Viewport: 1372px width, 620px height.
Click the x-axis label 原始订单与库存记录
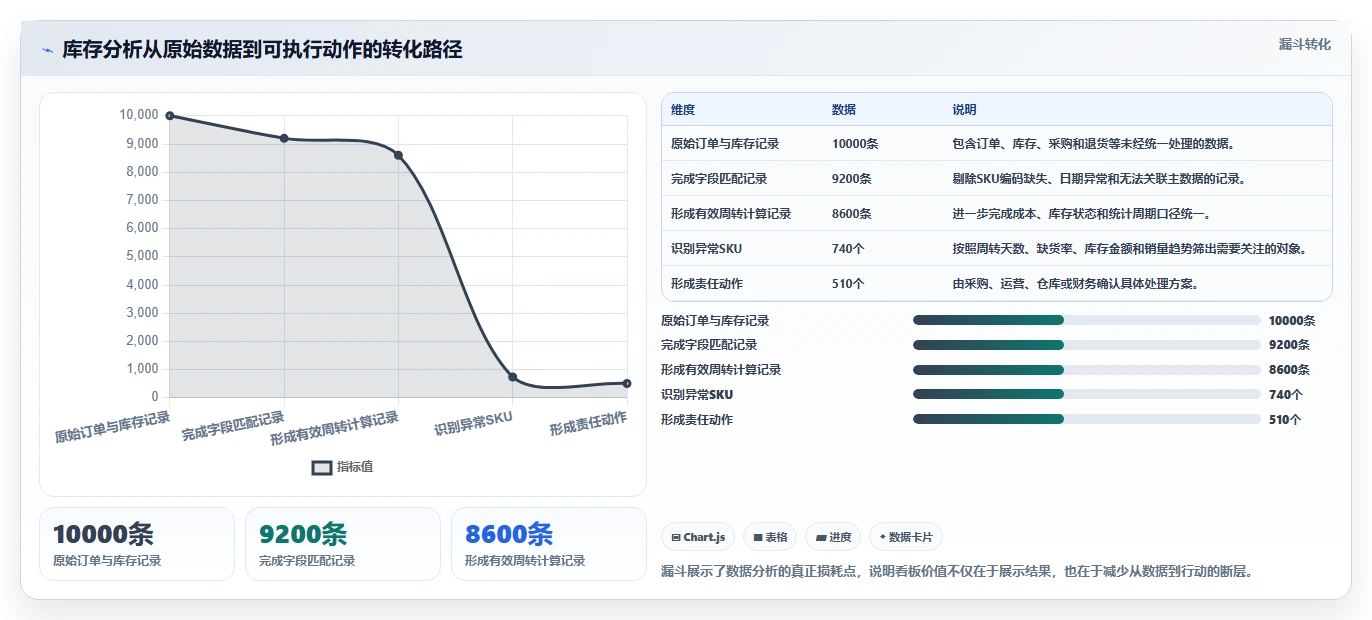(112, 427)
